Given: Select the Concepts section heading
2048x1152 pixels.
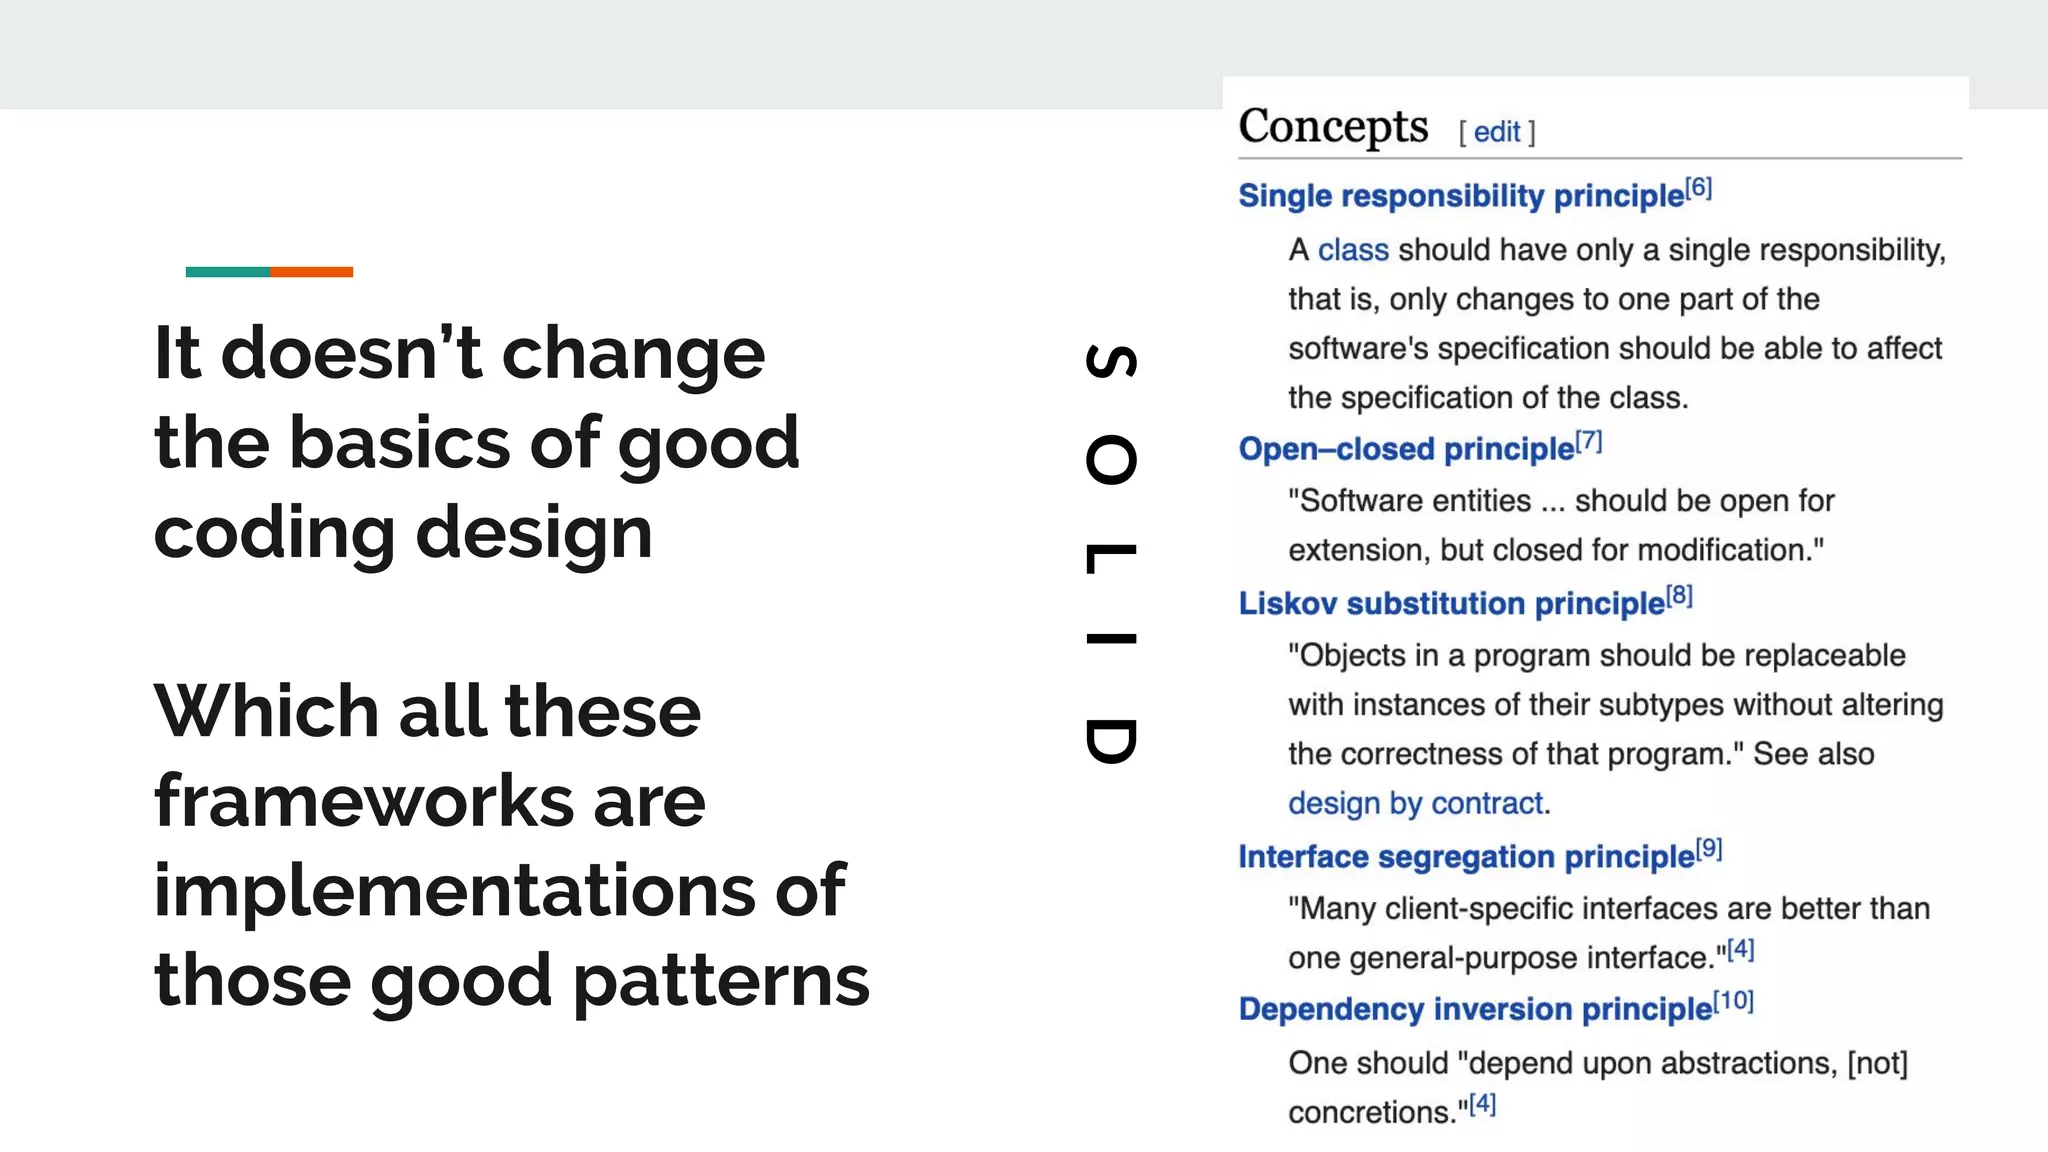Looking at the screenshot, I should (x=1333, y=127).
